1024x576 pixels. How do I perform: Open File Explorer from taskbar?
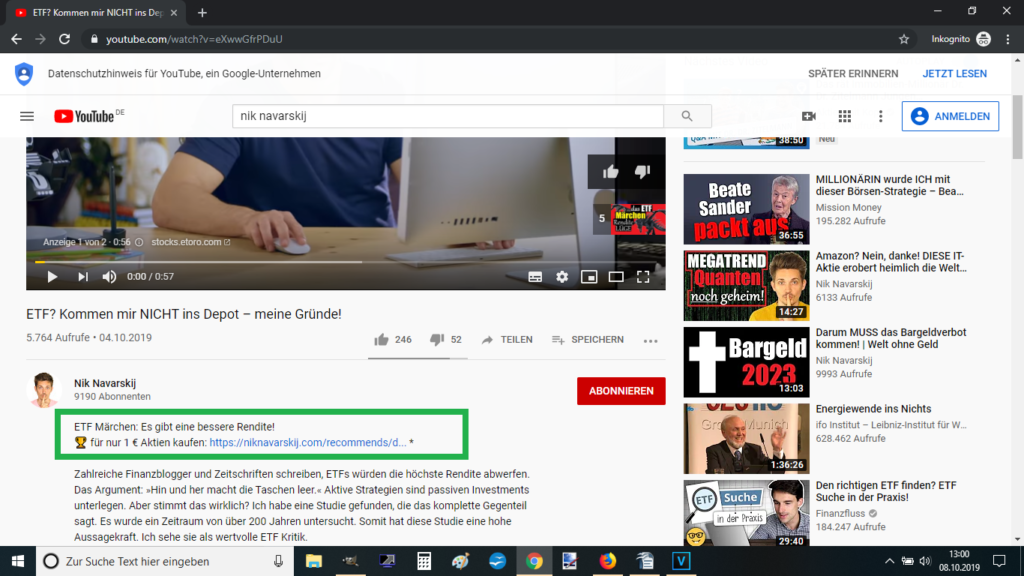313,561
